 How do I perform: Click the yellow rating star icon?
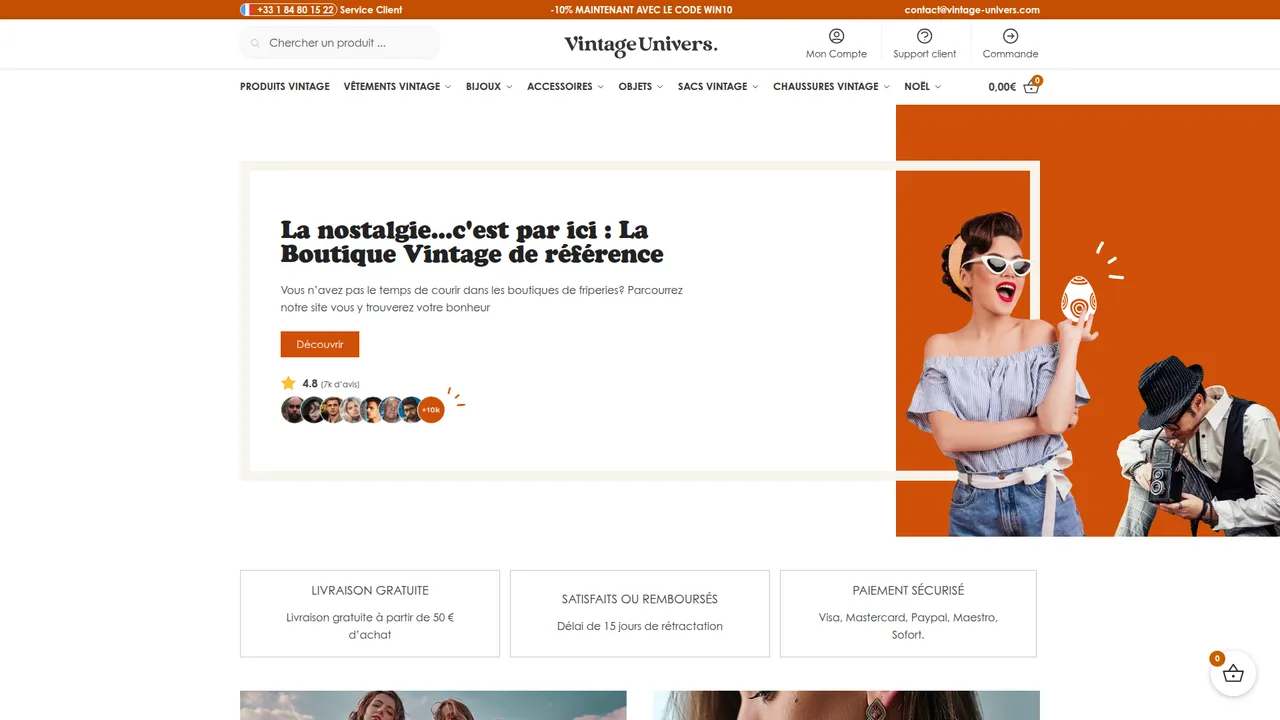pyautogui.click(x=289, y=383)
